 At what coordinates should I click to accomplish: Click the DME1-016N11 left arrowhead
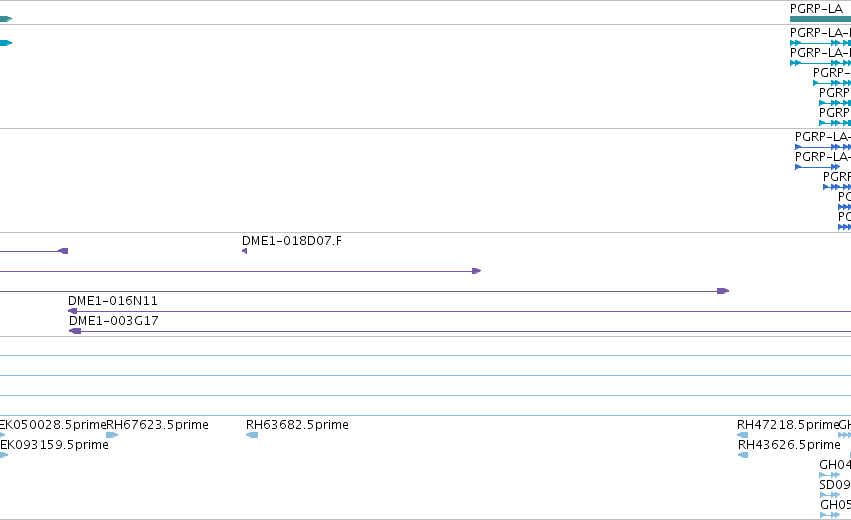[x=72, y=311]
